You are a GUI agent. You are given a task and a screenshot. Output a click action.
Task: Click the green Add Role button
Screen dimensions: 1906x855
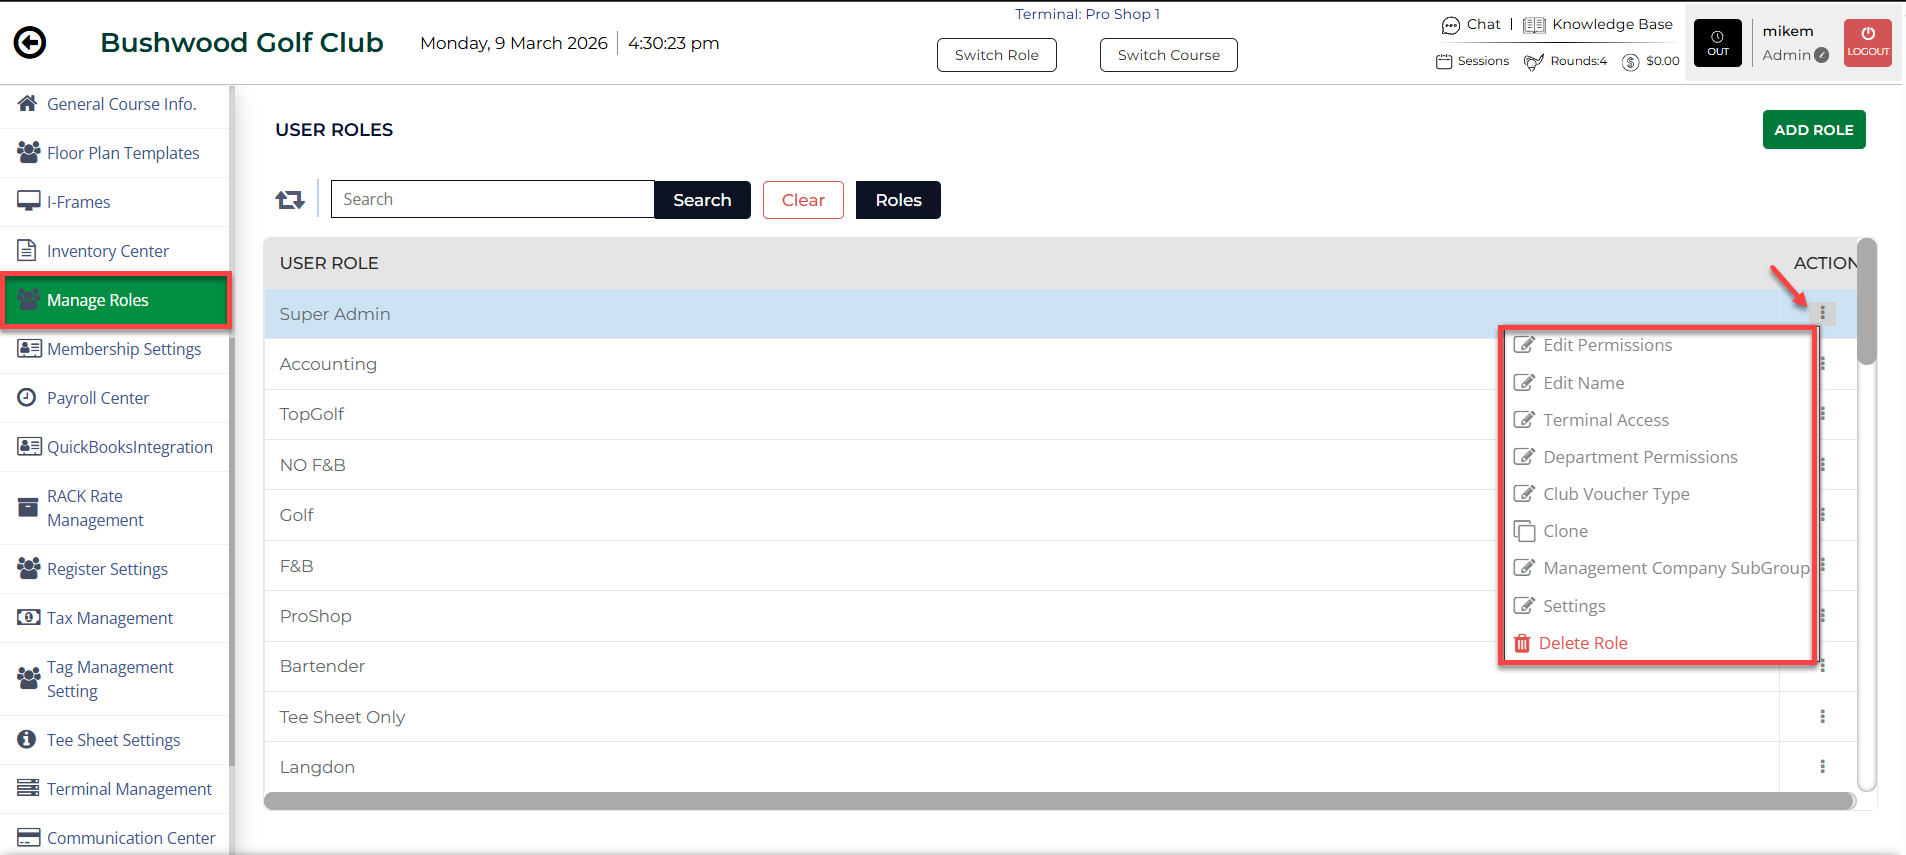point(1813,130)
